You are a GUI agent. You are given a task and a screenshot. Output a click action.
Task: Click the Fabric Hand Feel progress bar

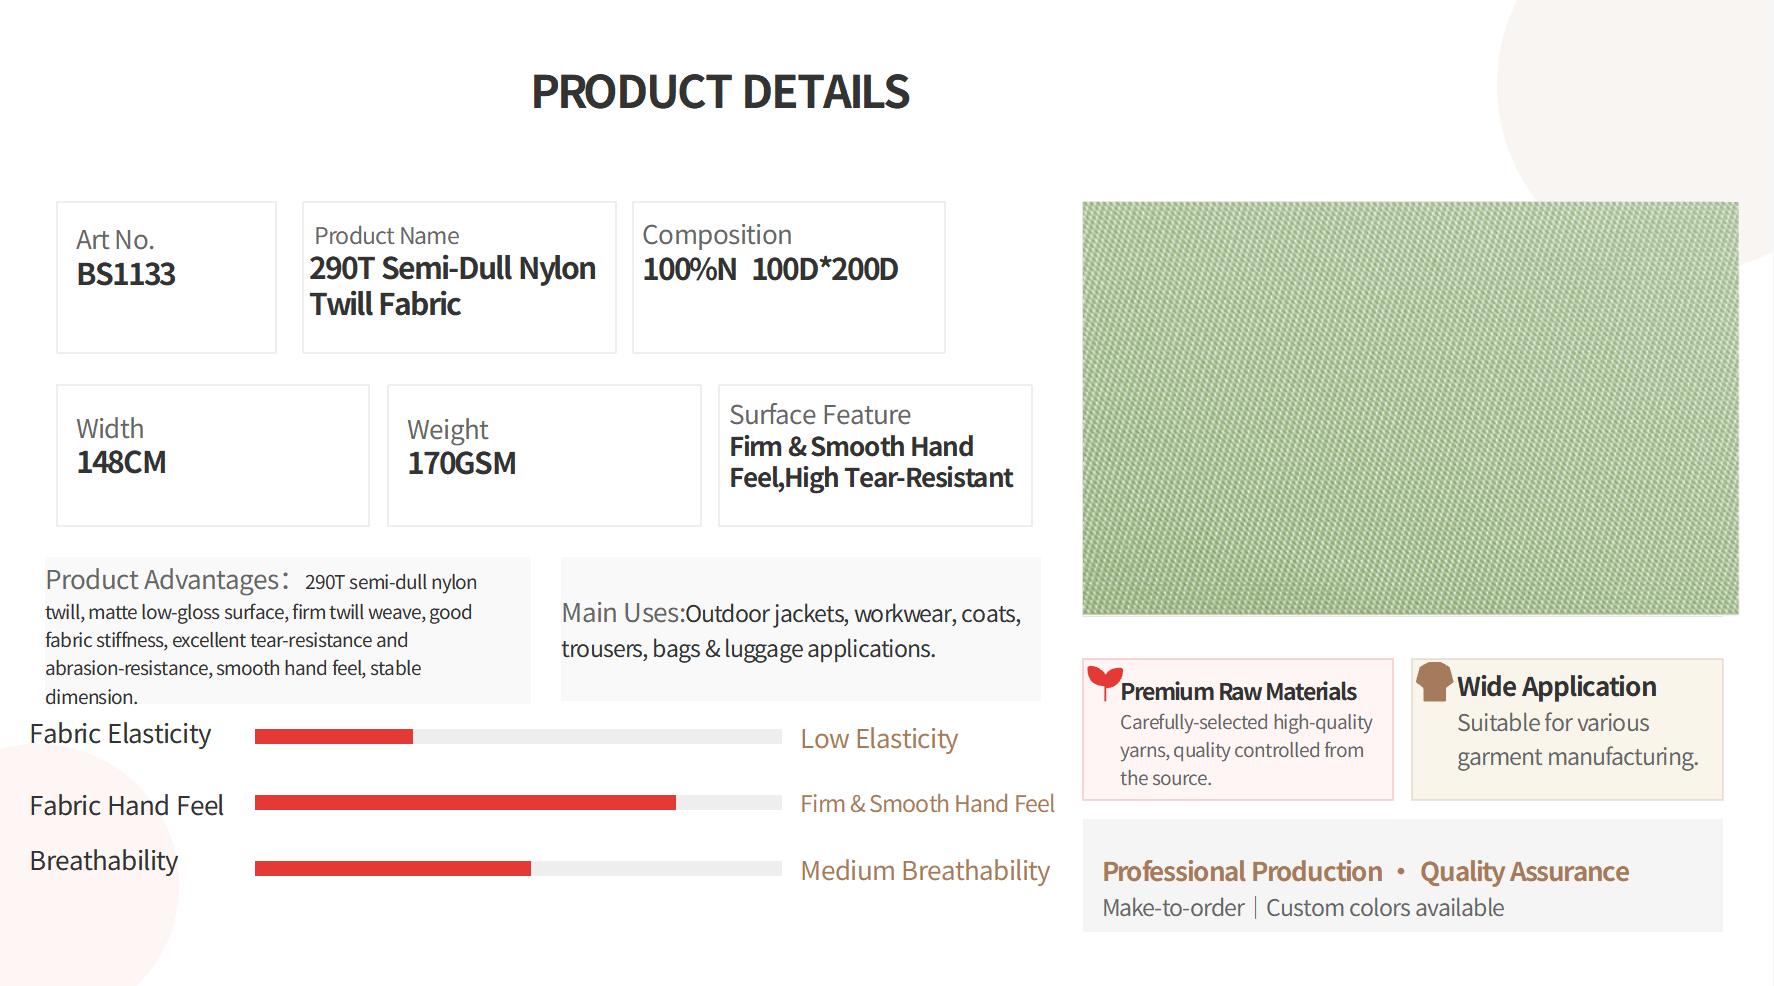click(518, 802)
